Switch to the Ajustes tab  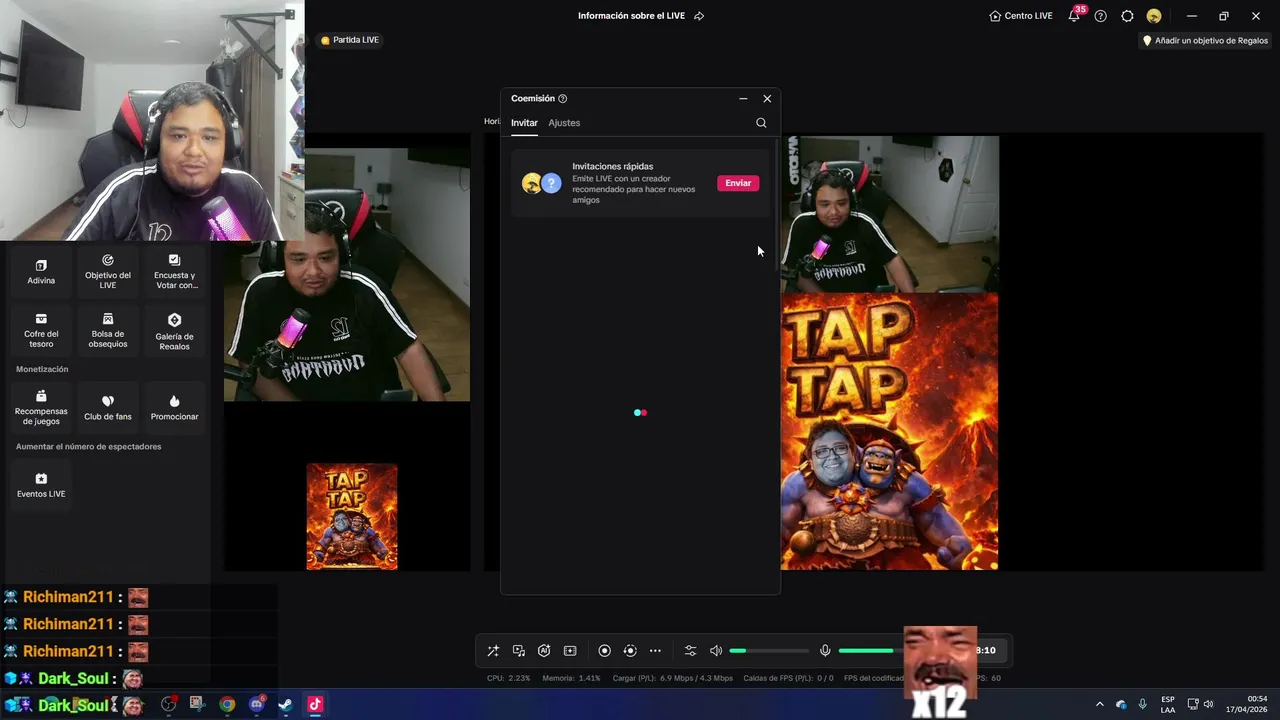564,123
